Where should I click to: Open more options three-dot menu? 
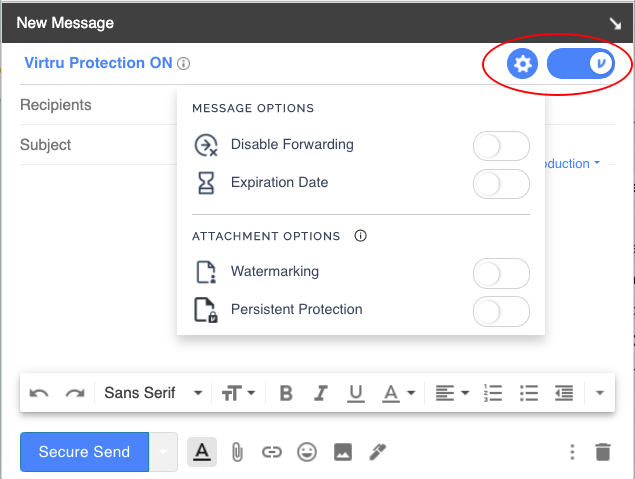point(572,452)
